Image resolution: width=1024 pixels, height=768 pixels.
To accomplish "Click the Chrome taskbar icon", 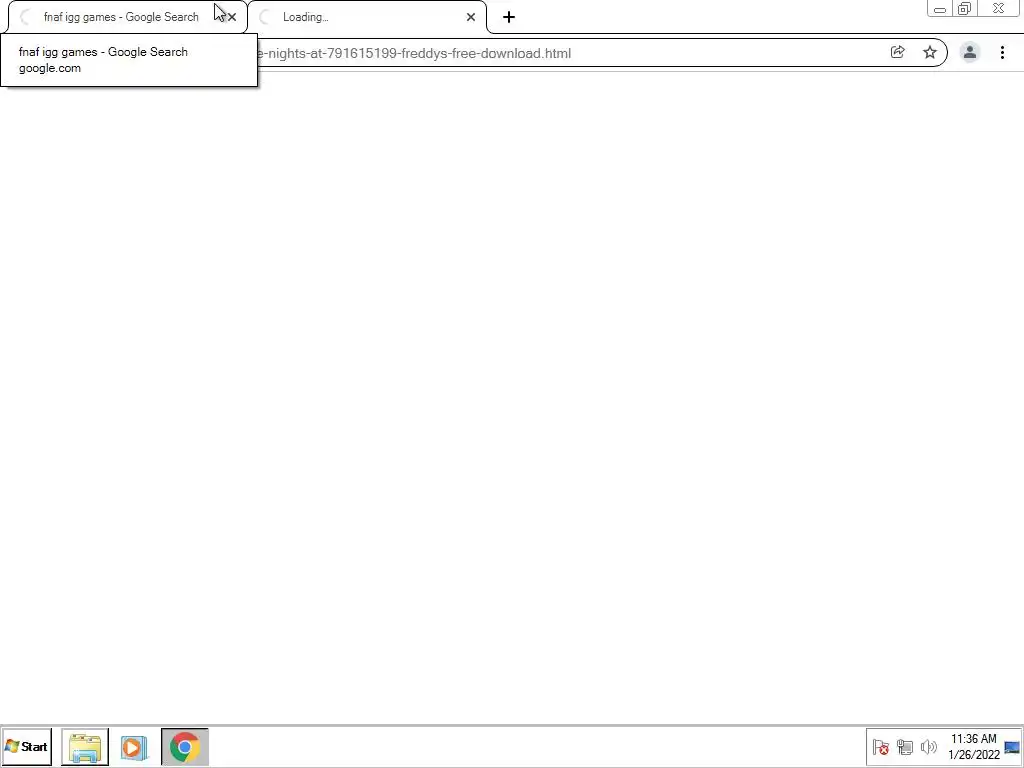I will pyautogui.click(x=185, y=746).
